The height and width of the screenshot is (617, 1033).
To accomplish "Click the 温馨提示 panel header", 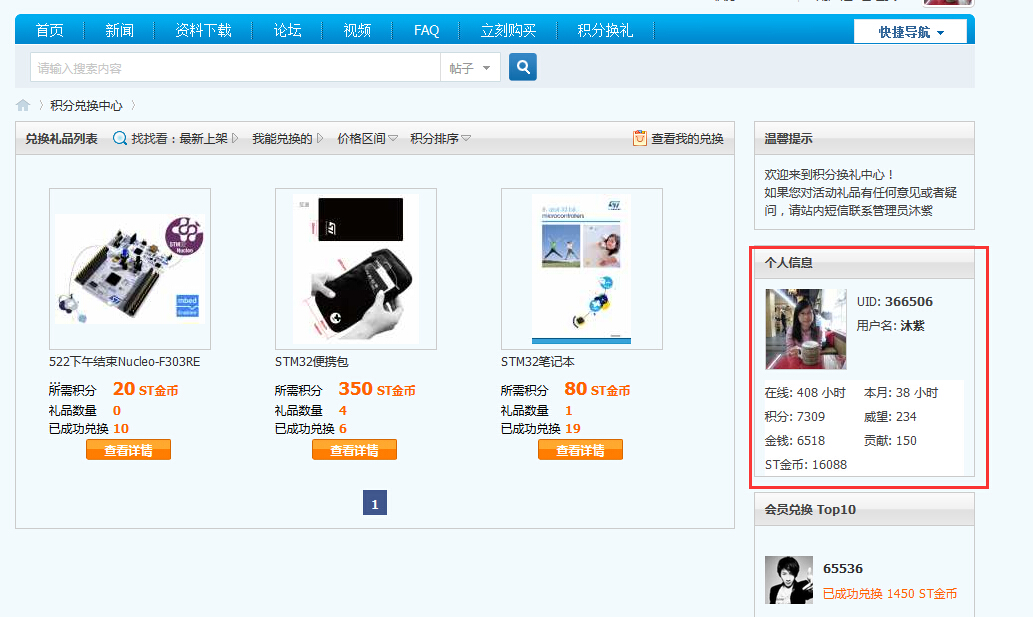I will pyautogui.click(x=864, y=138).
